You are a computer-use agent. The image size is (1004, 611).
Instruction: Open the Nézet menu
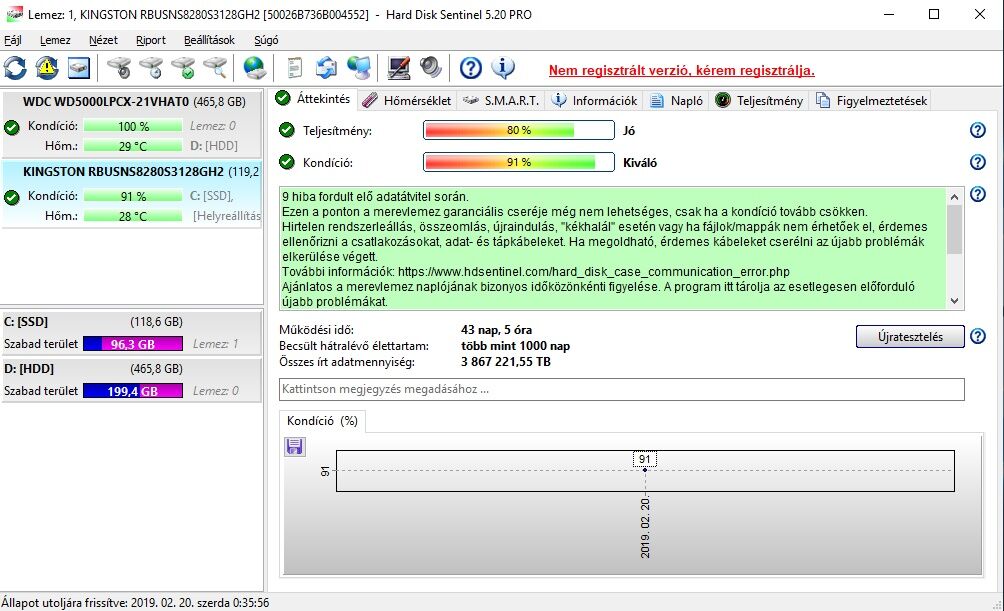[x=103, y=40]
